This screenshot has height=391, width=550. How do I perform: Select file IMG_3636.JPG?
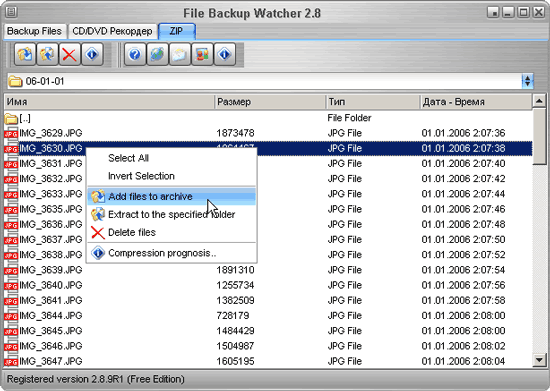pos(51,224)
